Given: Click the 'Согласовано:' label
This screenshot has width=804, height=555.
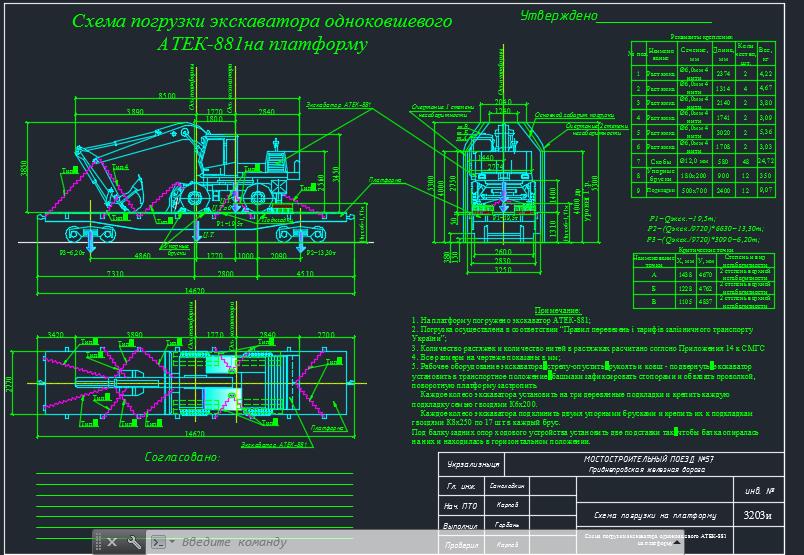Looking at the screenshot, I should [x=182, y=457].
